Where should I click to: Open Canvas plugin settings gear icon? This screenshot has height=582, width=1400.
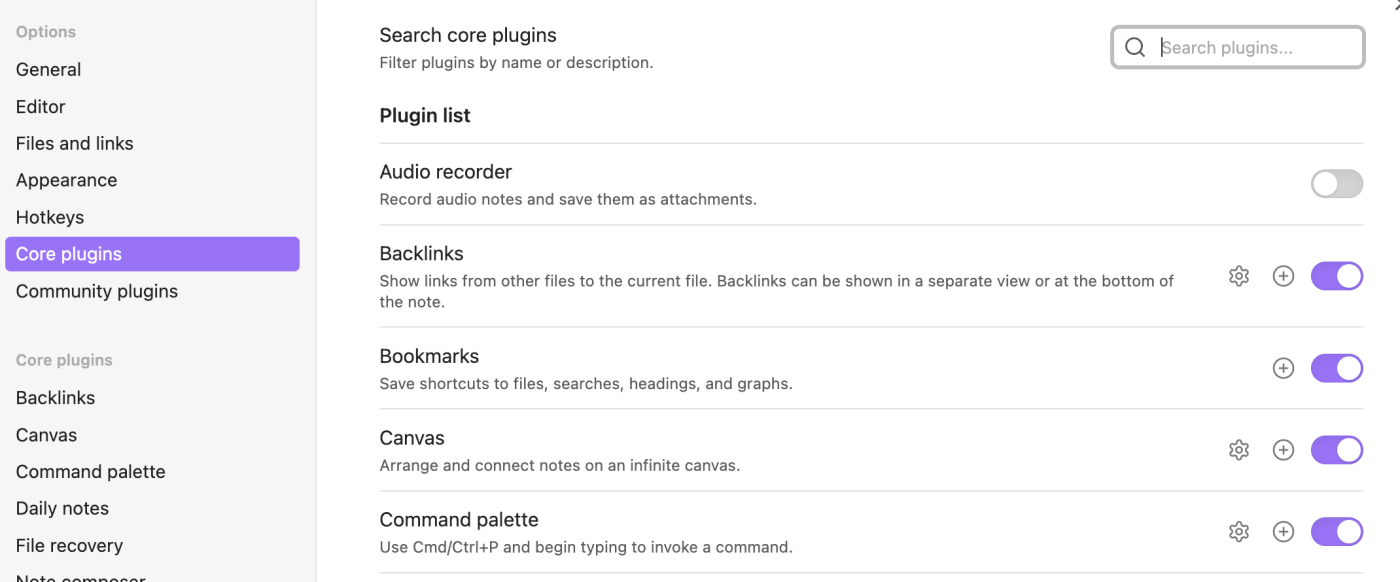[1239, 450]
